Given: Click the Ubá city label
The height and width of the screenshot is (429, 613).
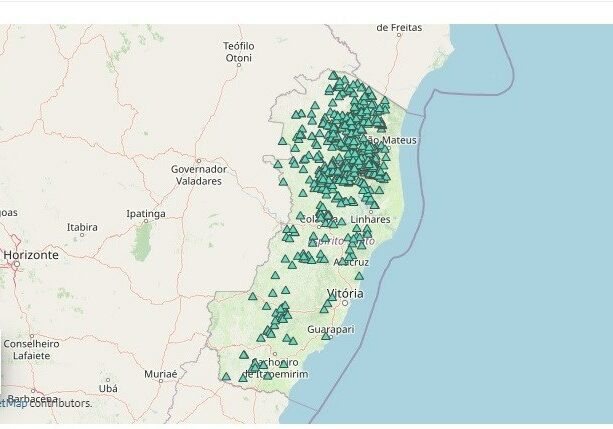Looking at the screenshot, I should click(x=108, y=388).
